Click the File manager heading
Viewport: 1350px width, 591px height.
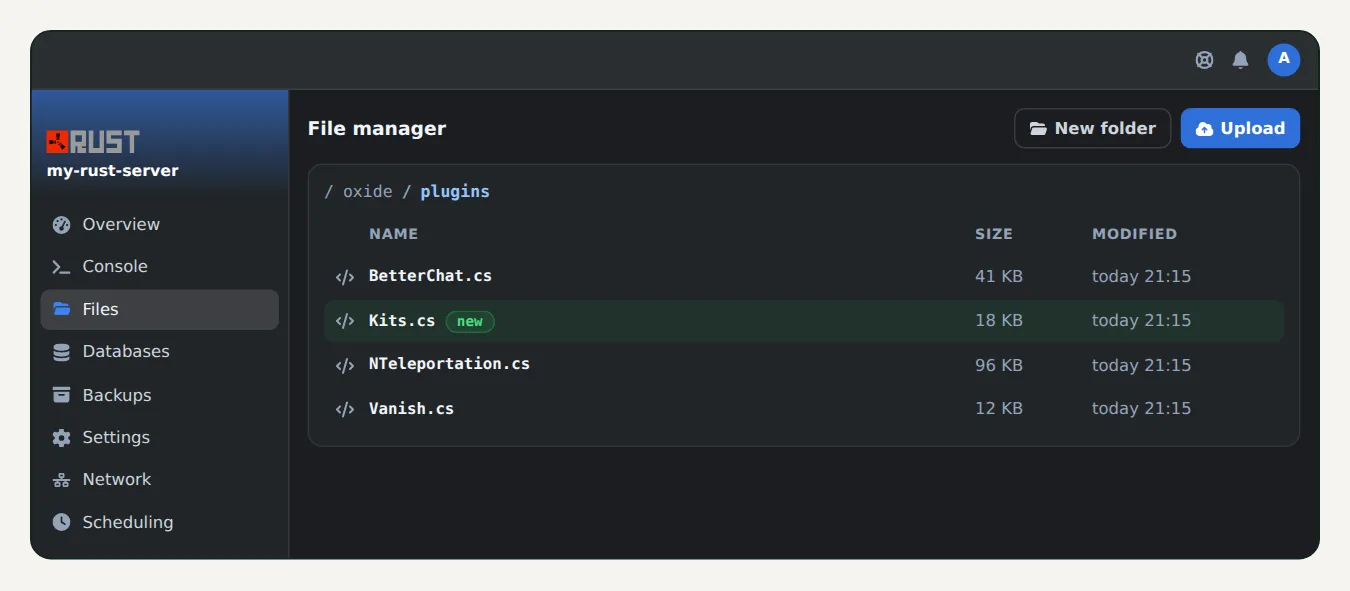377,128
